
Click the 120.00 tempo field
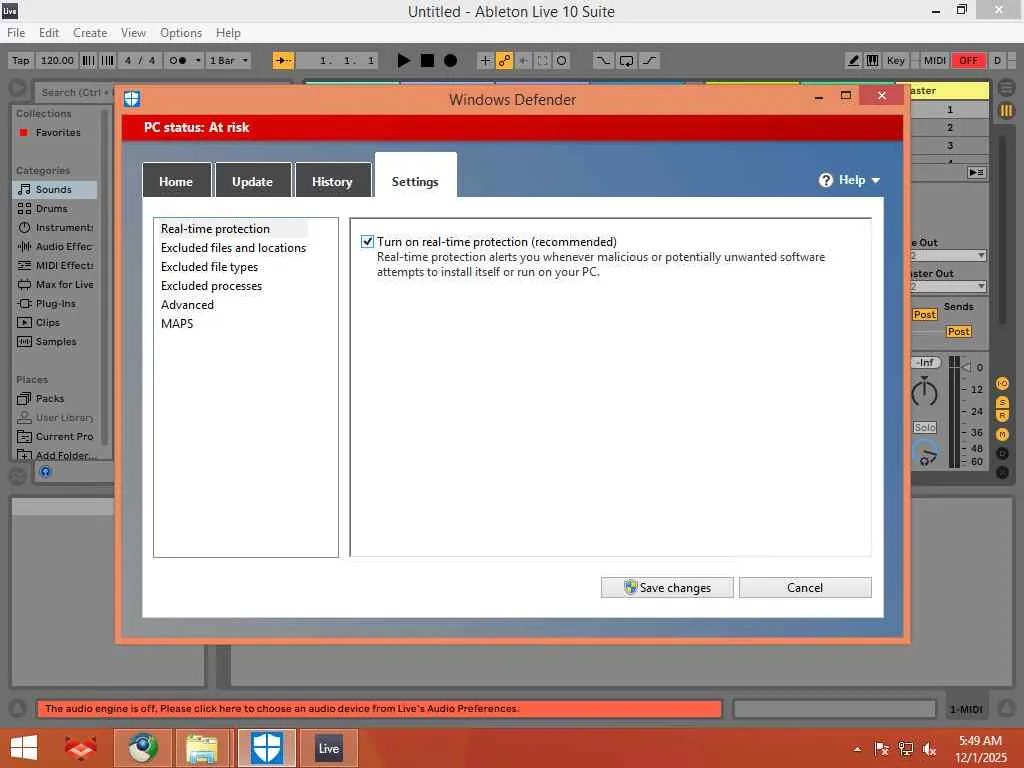tap(57, 61)
